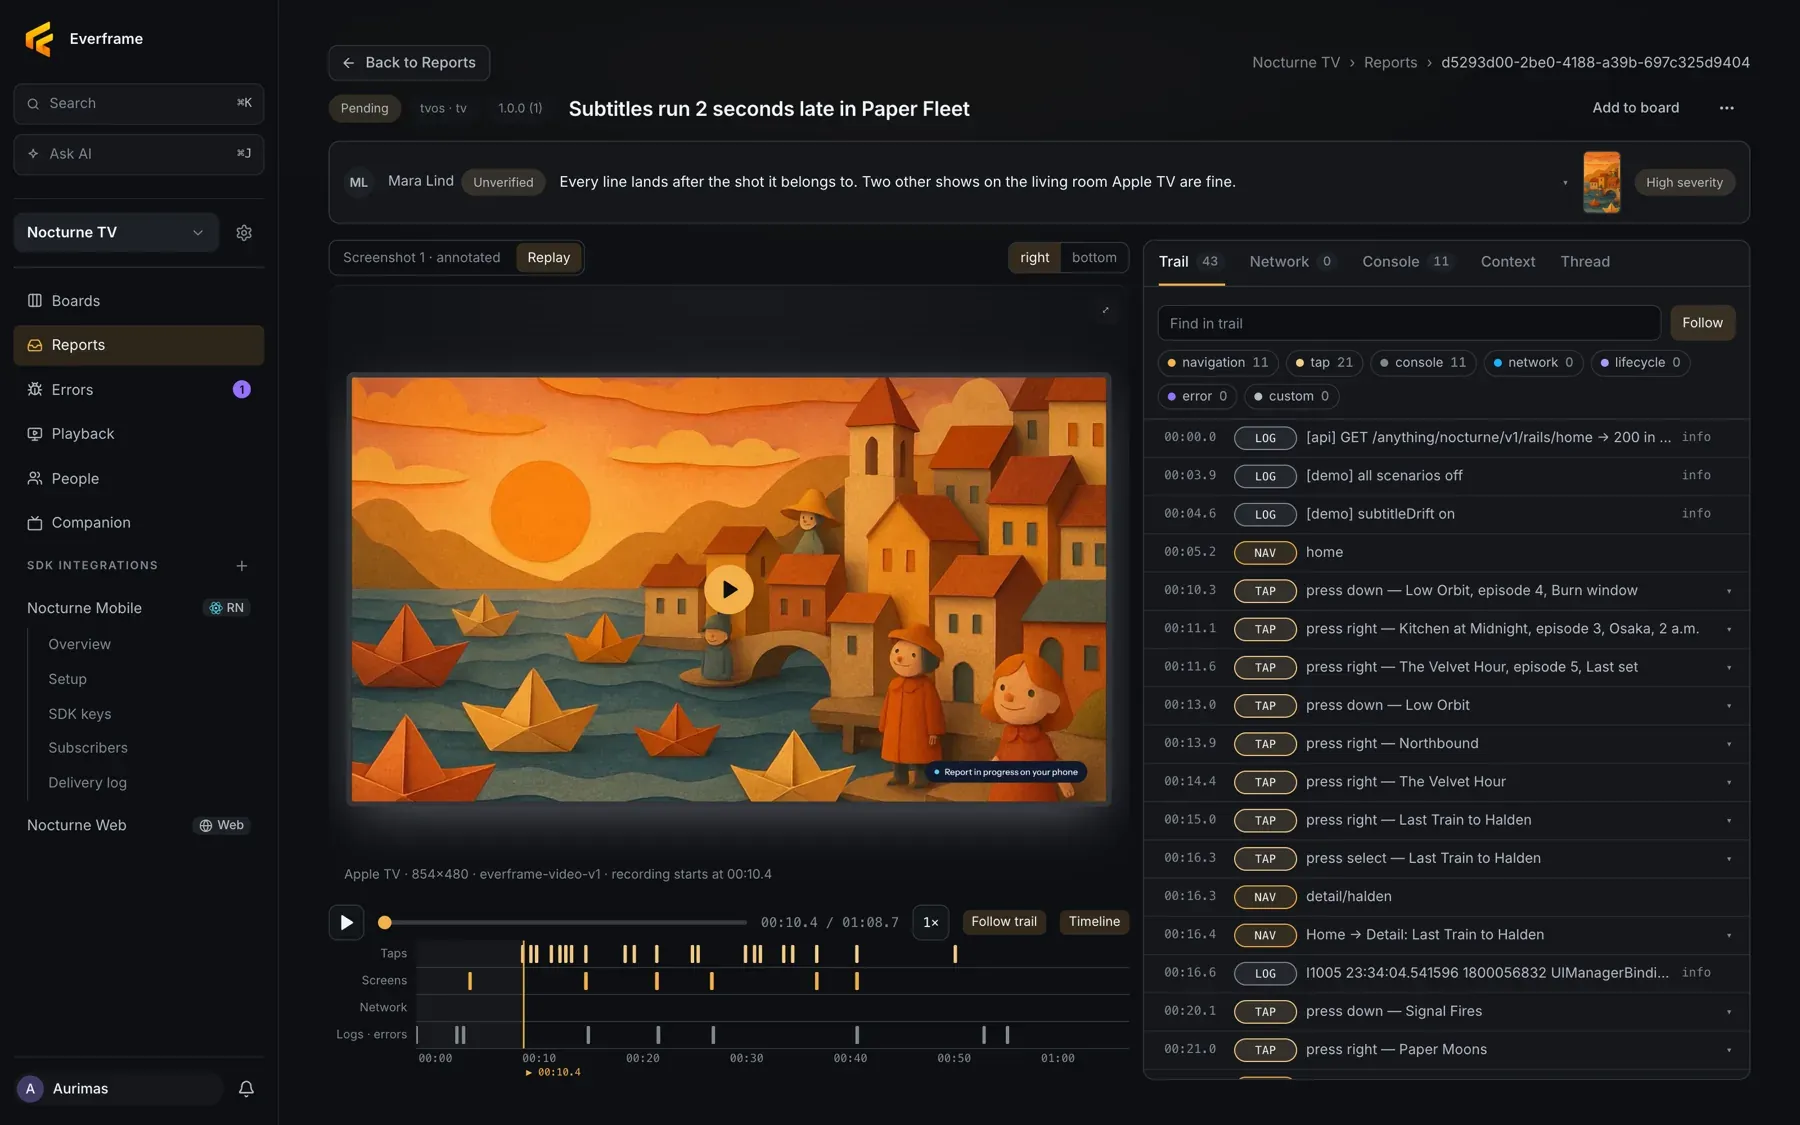Click the play button below the video
The width and height of the screenshot is (1800, 1125).
346,922
